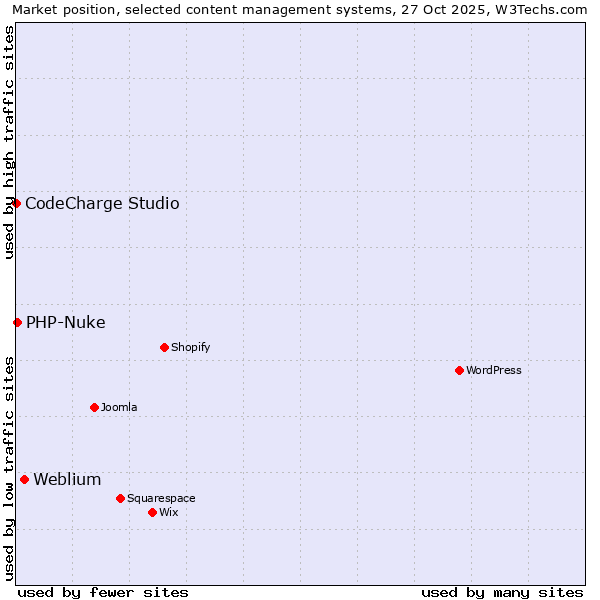Viewport: 600px width, 600px height.
Task: Click the Wix data point marker
Action: [152, 512]
